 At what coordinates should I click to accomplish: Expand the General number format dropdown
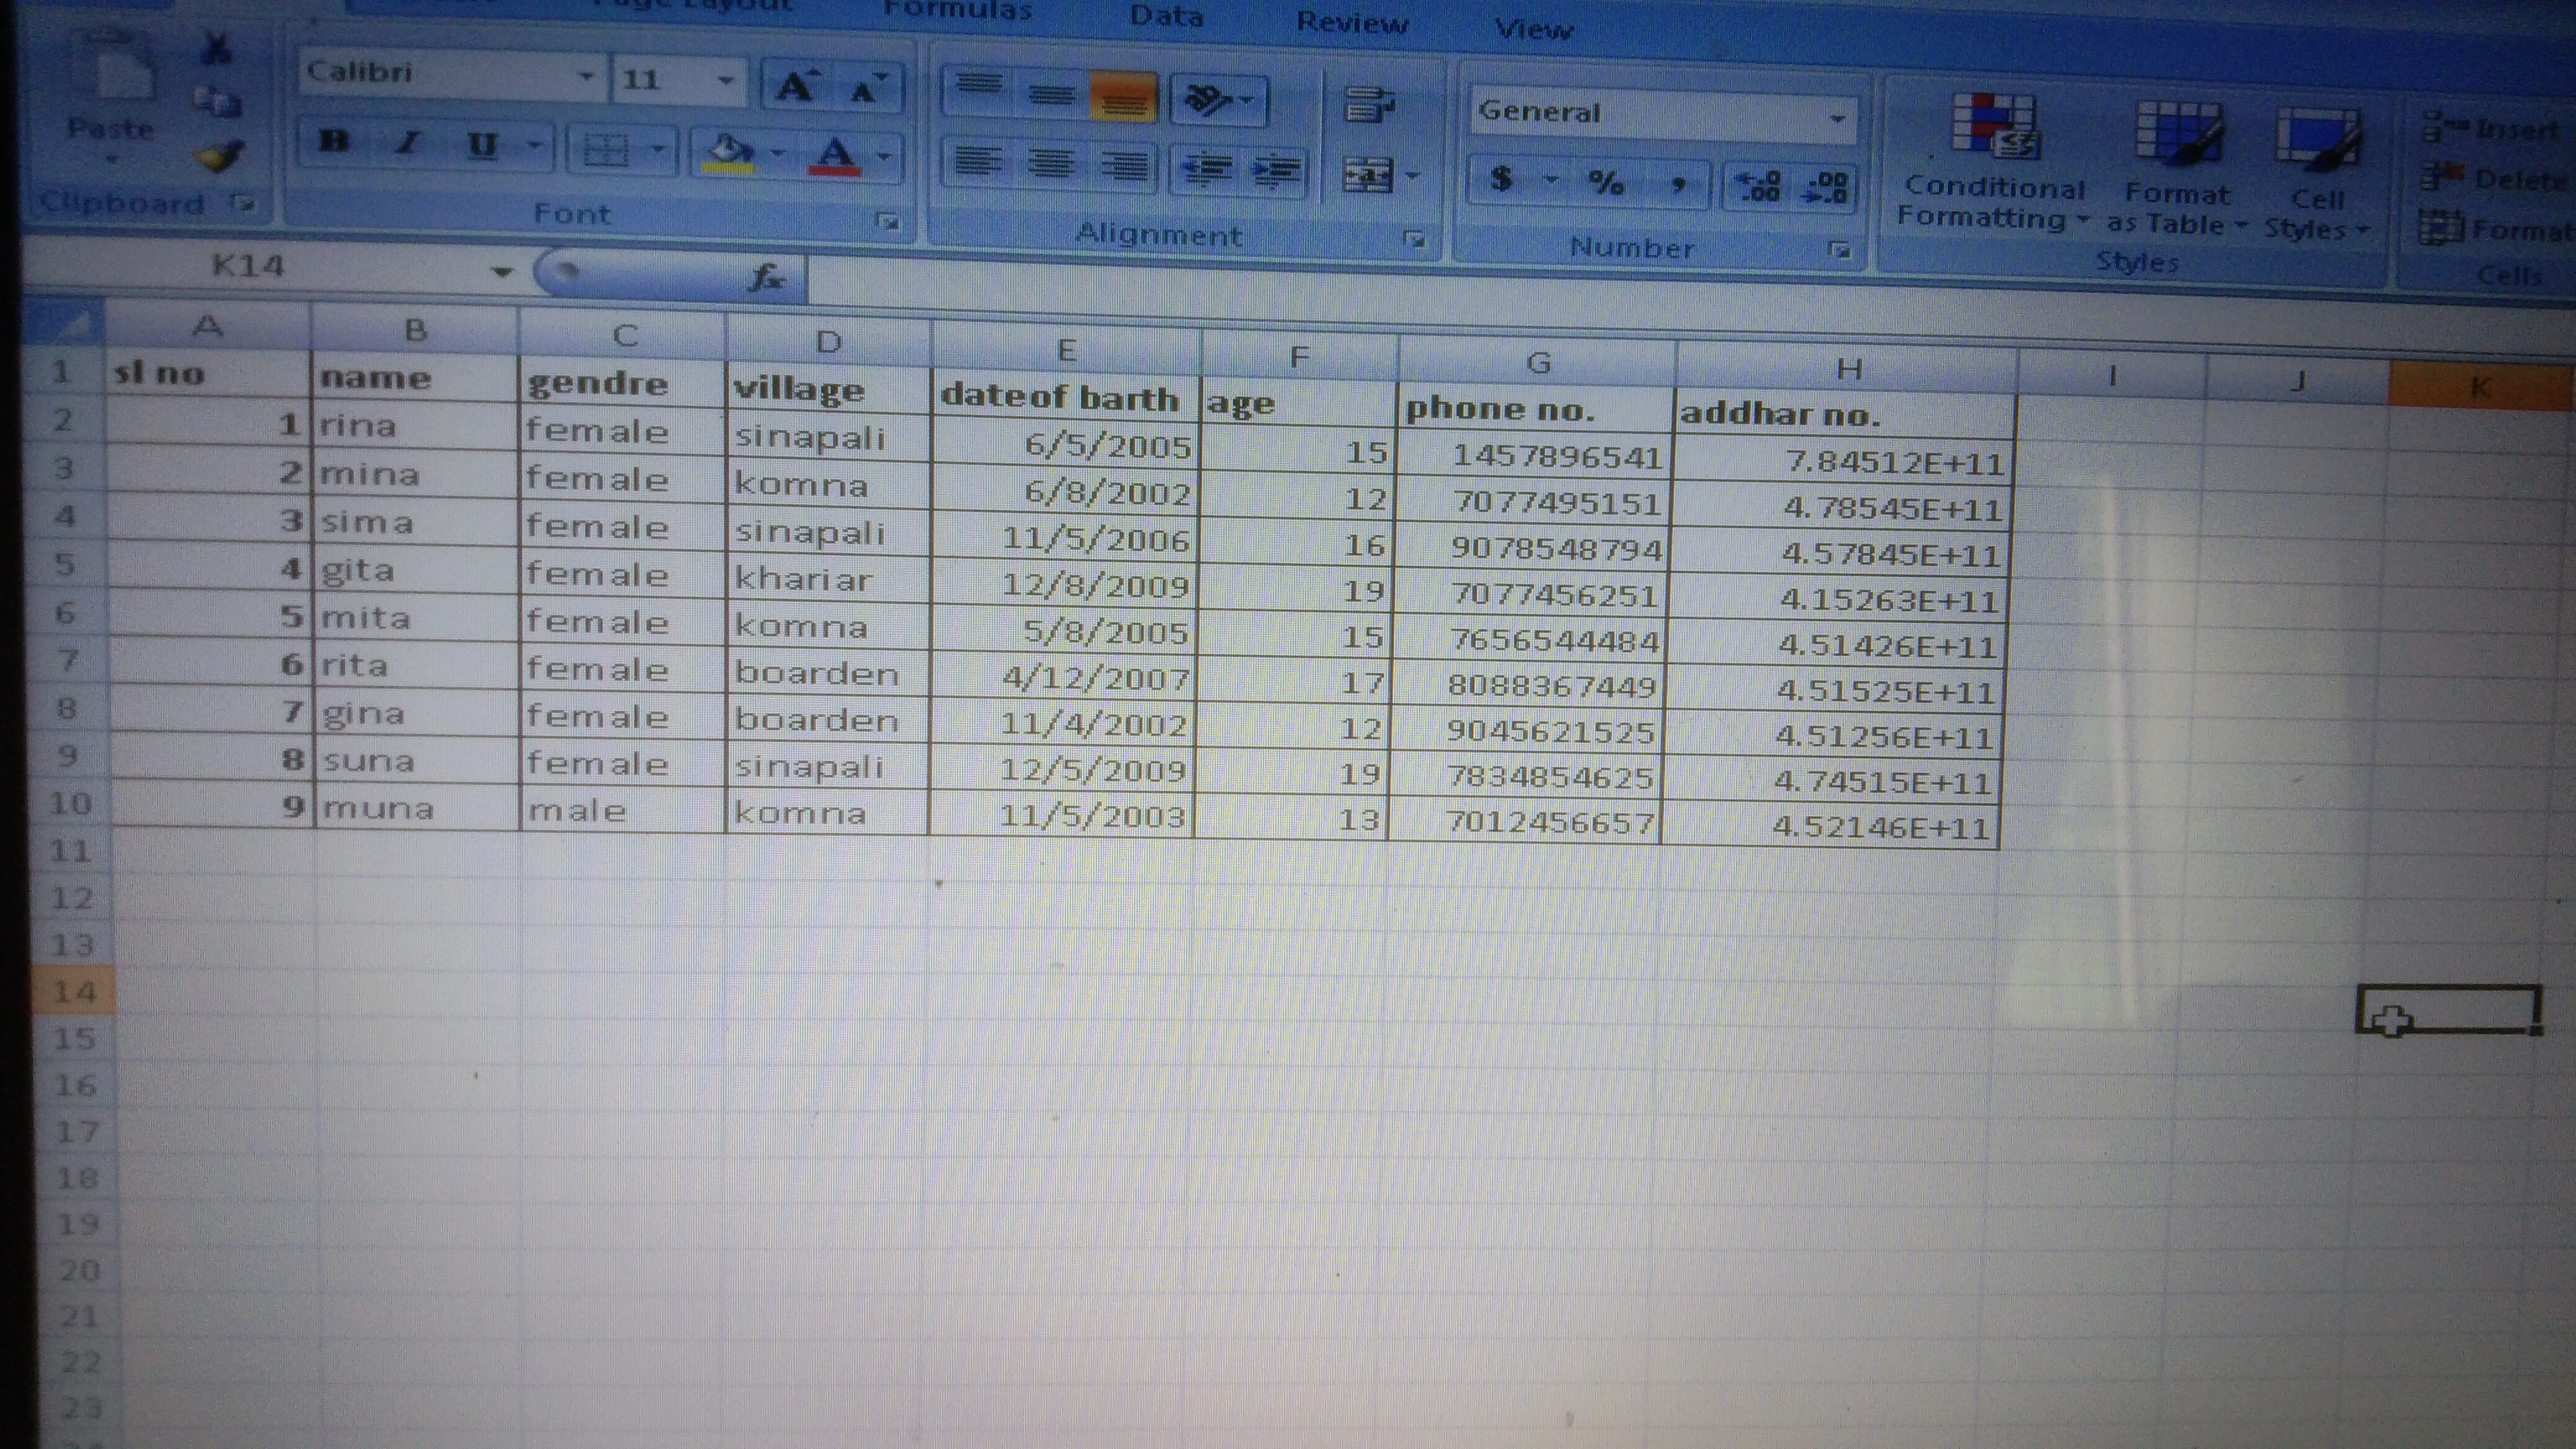pyautogui.click(x=1837, y=118)
